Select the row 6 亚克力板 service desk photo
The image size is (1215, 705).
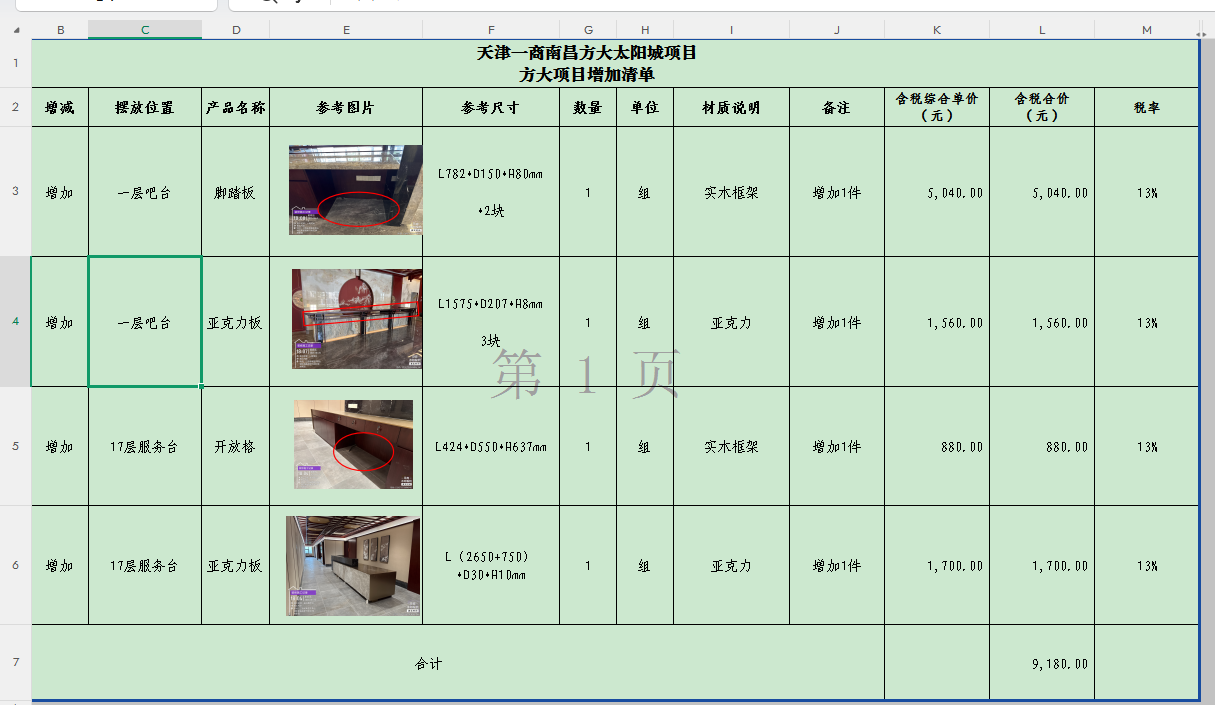(353, 566)
